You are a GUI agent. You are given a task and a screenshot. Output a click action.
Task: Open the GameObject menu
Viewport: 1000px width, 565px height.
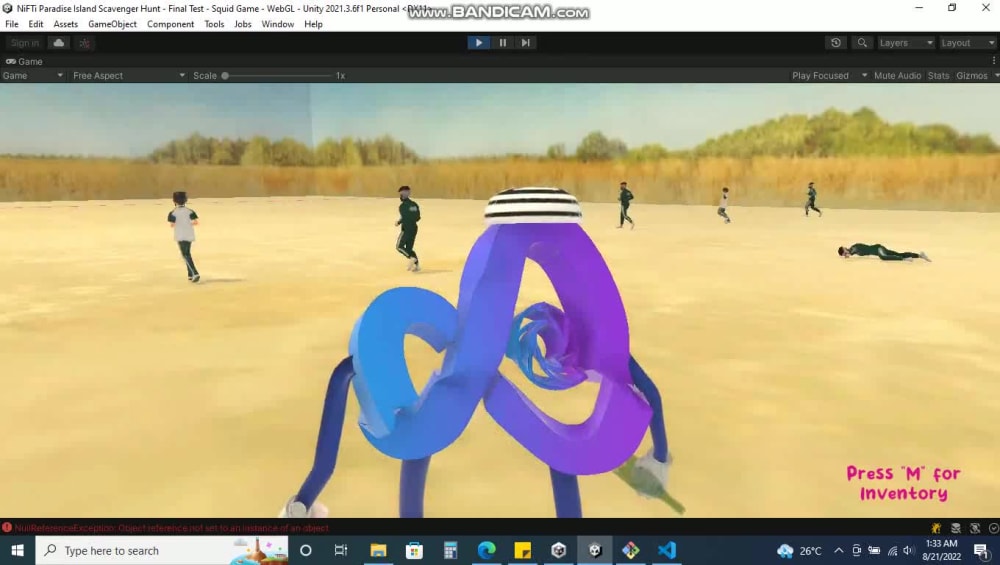112,24
